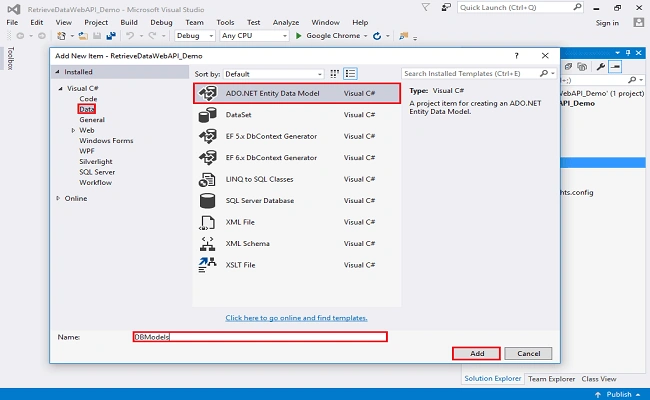Toggle Solution Explorer Preview Selected Items

pos(615,66)
